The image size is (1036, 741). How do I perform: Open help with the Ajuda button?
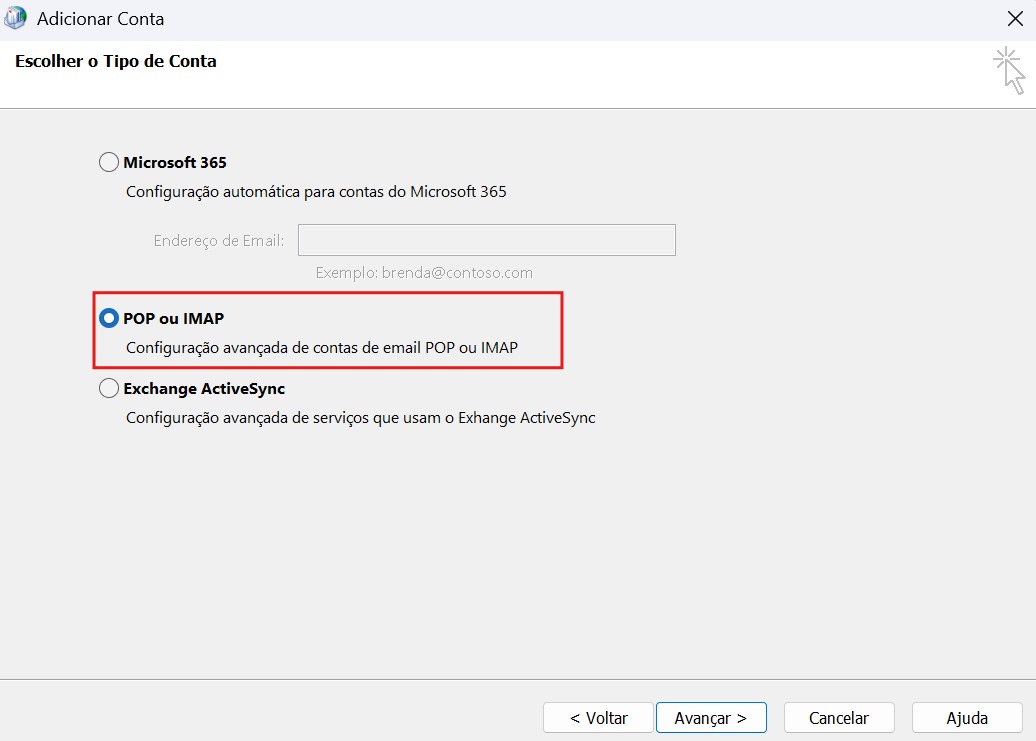[x=967, y=718]
